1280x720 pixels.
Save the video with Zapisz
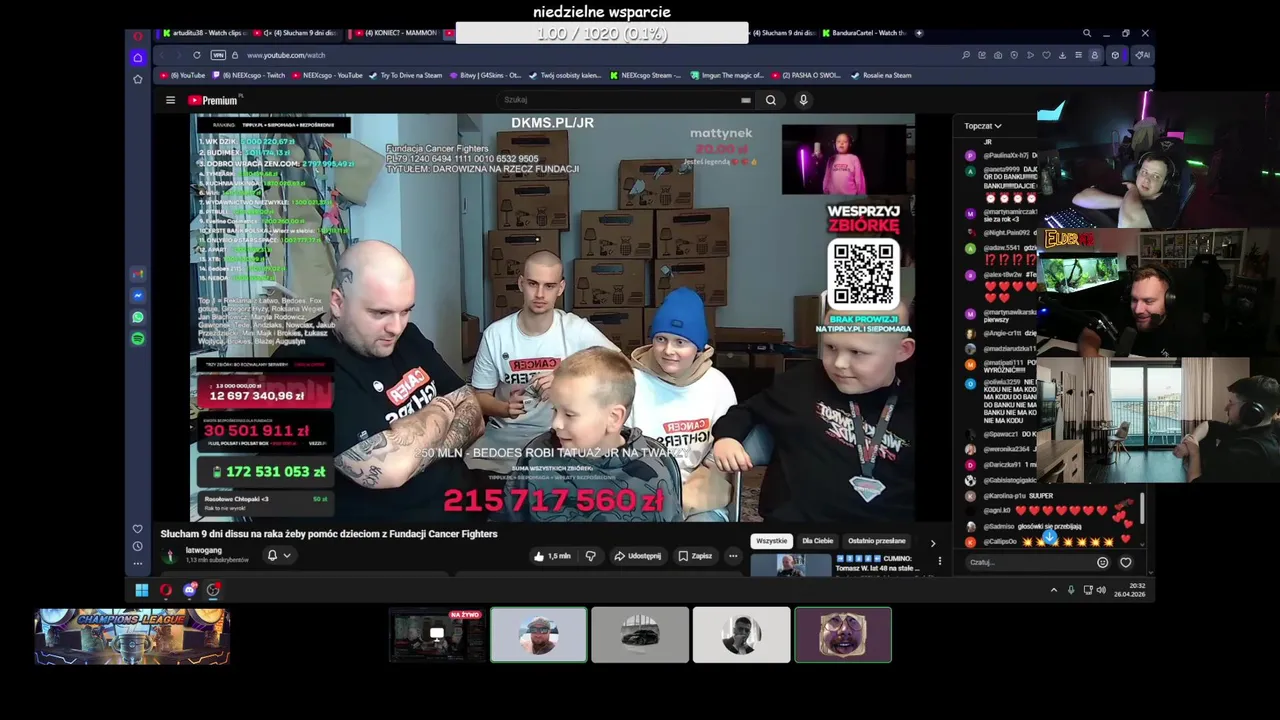tap(695, 556)
